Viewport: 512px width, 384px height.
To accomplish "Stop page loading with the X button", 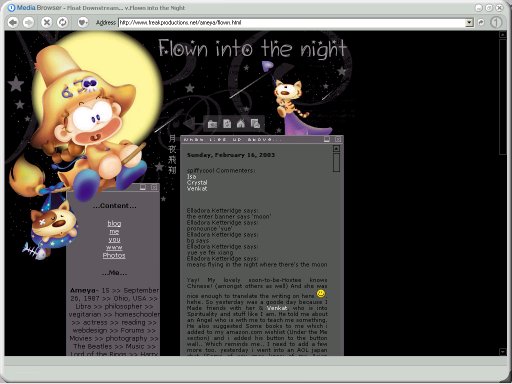I will point(47,22).
